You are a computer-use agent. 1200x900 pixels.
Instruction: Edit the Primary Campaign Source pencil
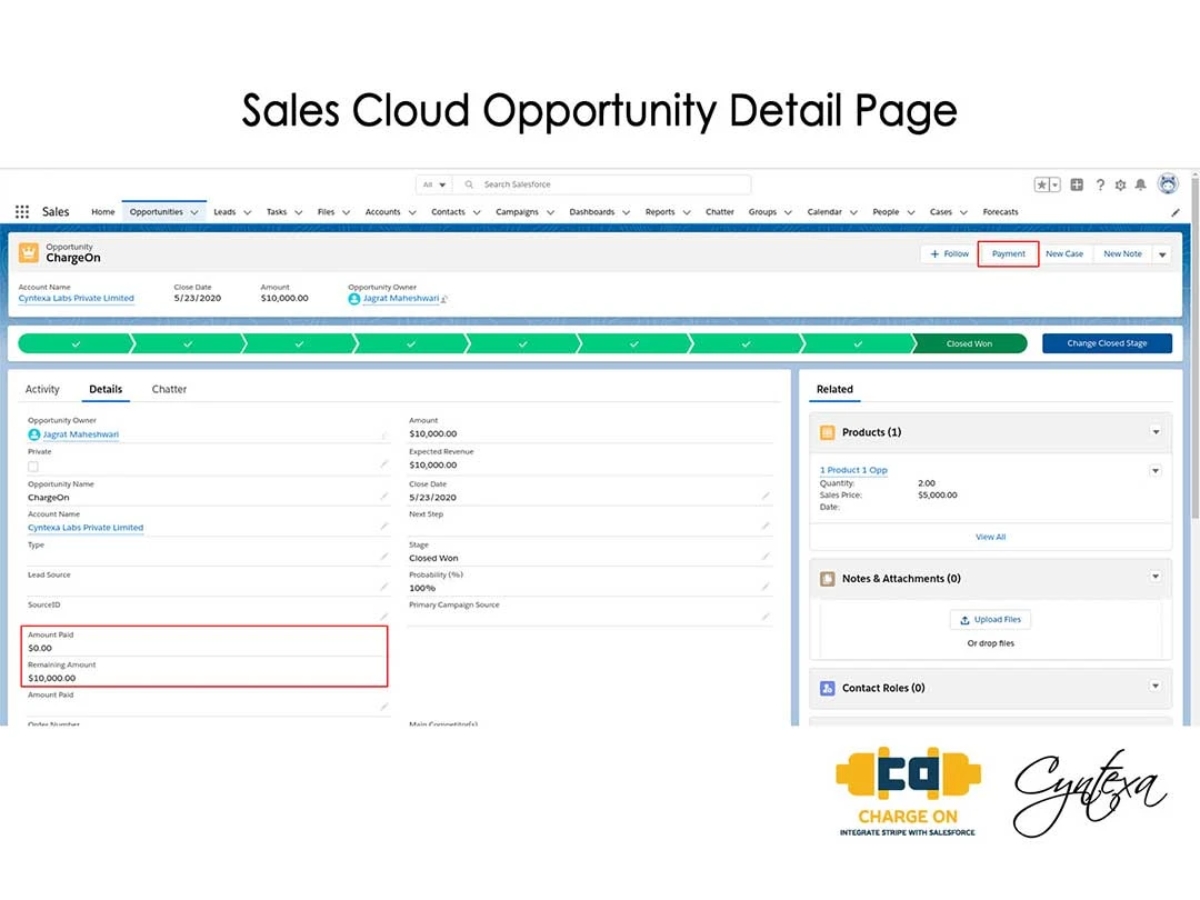pyautogui.click(x=766, y=617)
